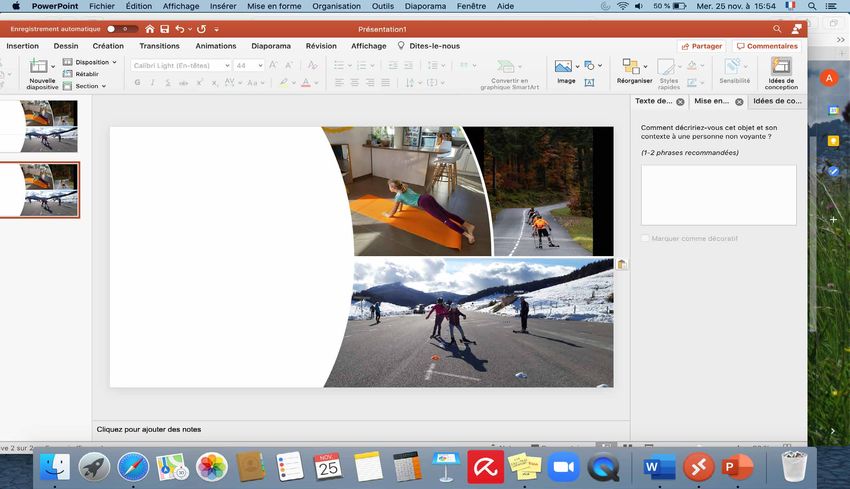
Task: Toggle Enregistrement automatique switch
Action: pyautogui.click(x=123, y=29)
